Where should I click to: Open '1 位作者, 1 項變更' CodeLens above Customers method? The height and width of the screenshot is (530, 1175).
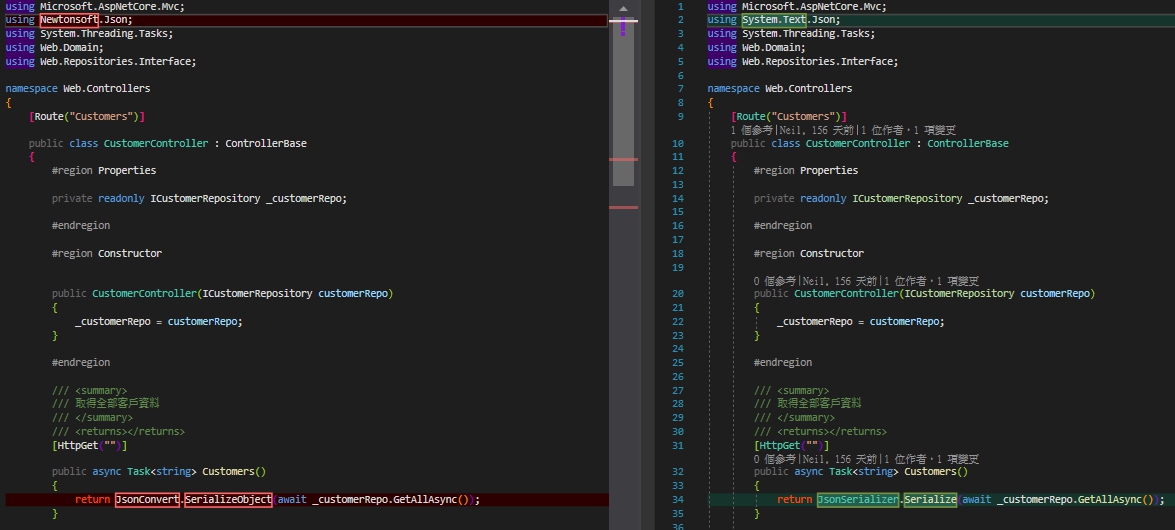932,459
